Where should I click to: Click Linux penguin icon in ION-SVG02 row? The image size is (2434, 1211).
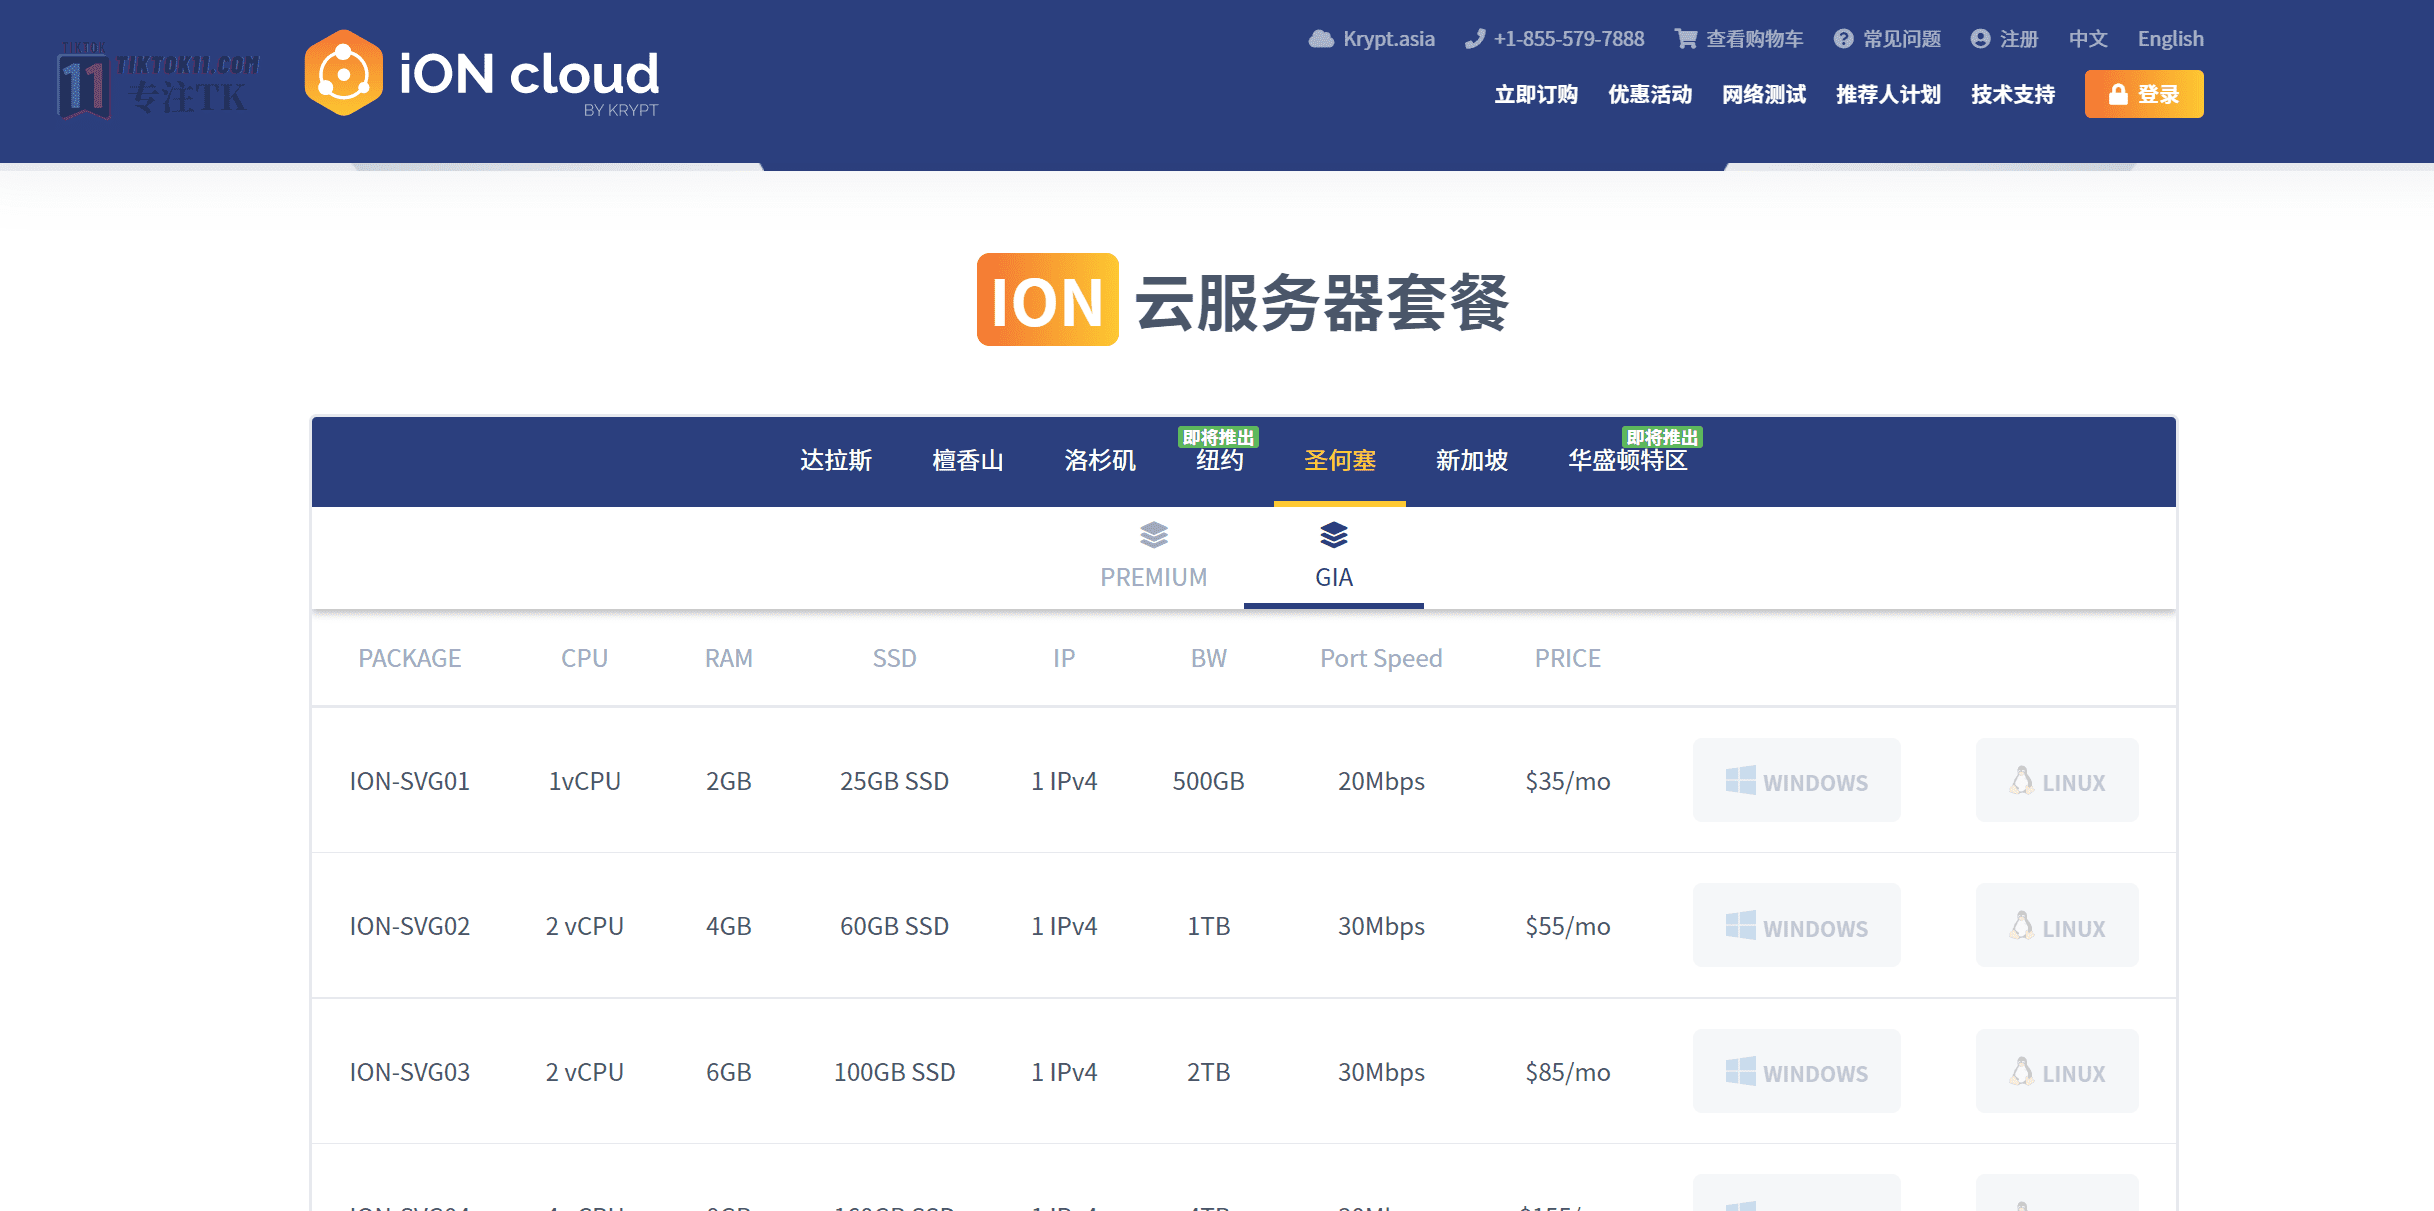tap(2022, 925)
